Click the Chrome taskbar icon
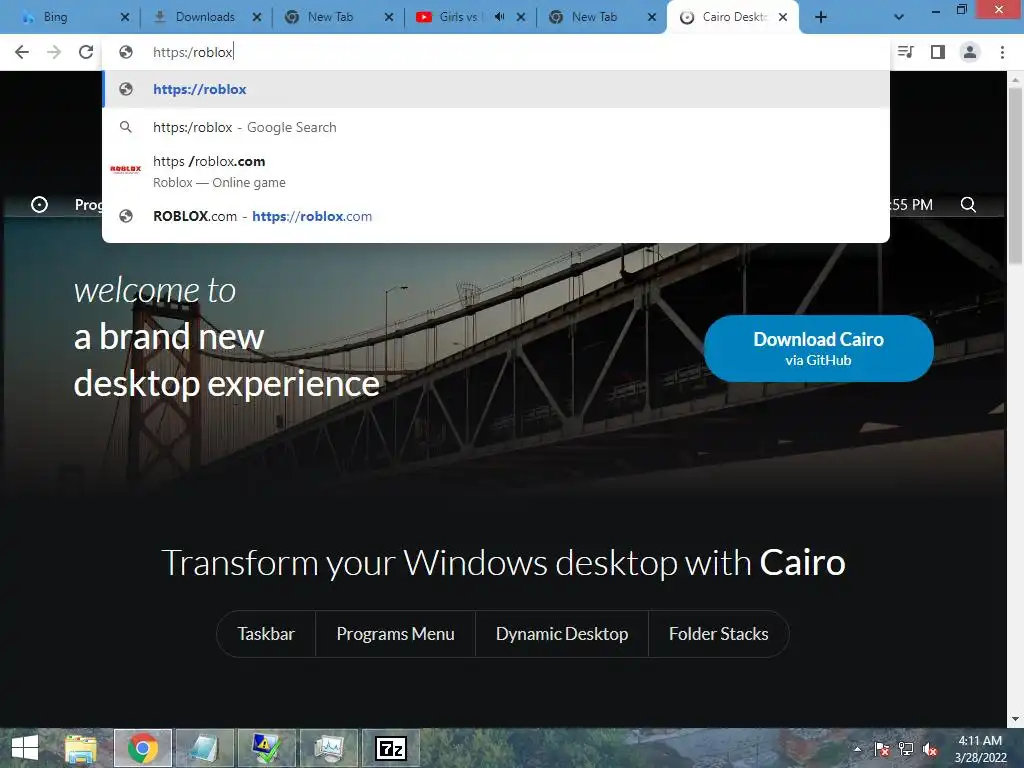Image resolution: width=1024 pixels, height=768 pixels. pos(142,748)
